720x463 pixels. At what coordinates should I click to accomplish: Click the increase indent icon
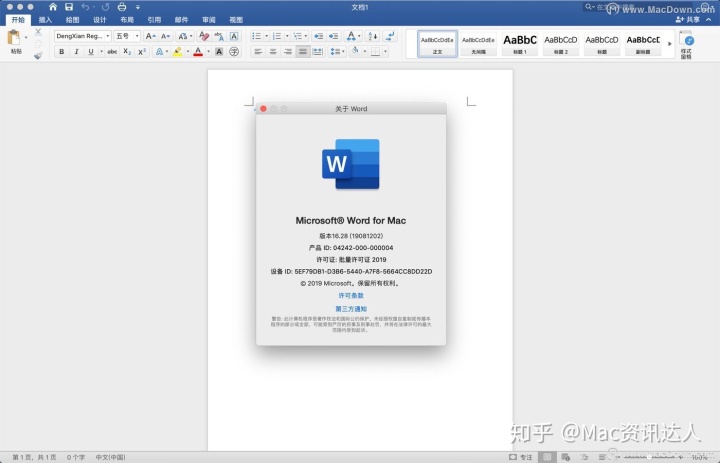click(x=334, y=36)
